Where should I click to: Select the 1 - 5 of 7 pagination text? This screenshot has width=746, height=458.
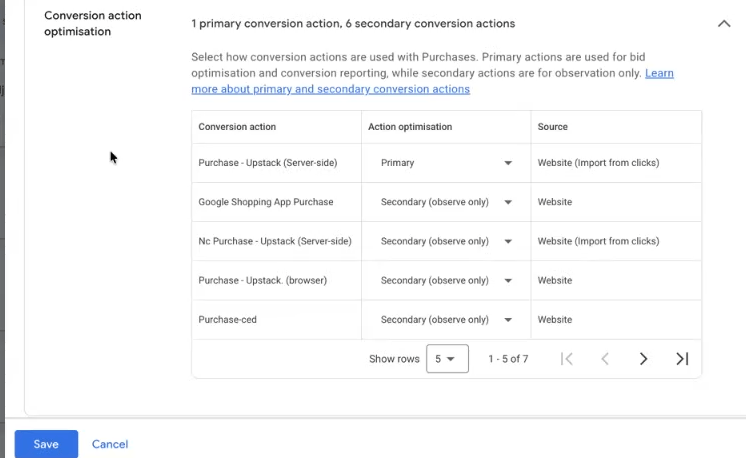pyautogui.click(x=508, y=359)
